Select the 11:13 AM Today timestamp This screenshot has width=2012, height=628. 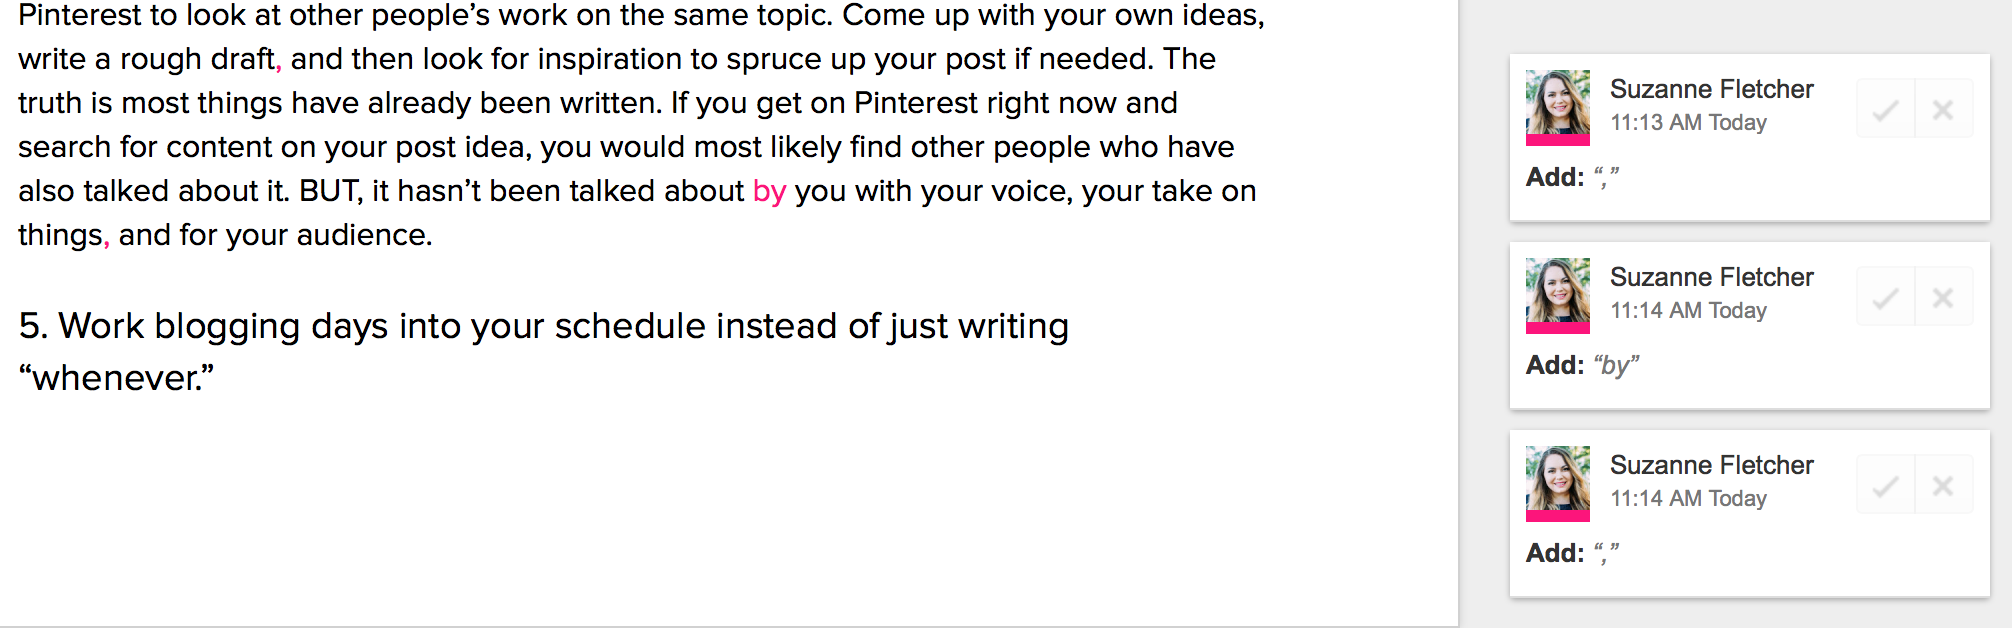click(x=1688, y=122)
